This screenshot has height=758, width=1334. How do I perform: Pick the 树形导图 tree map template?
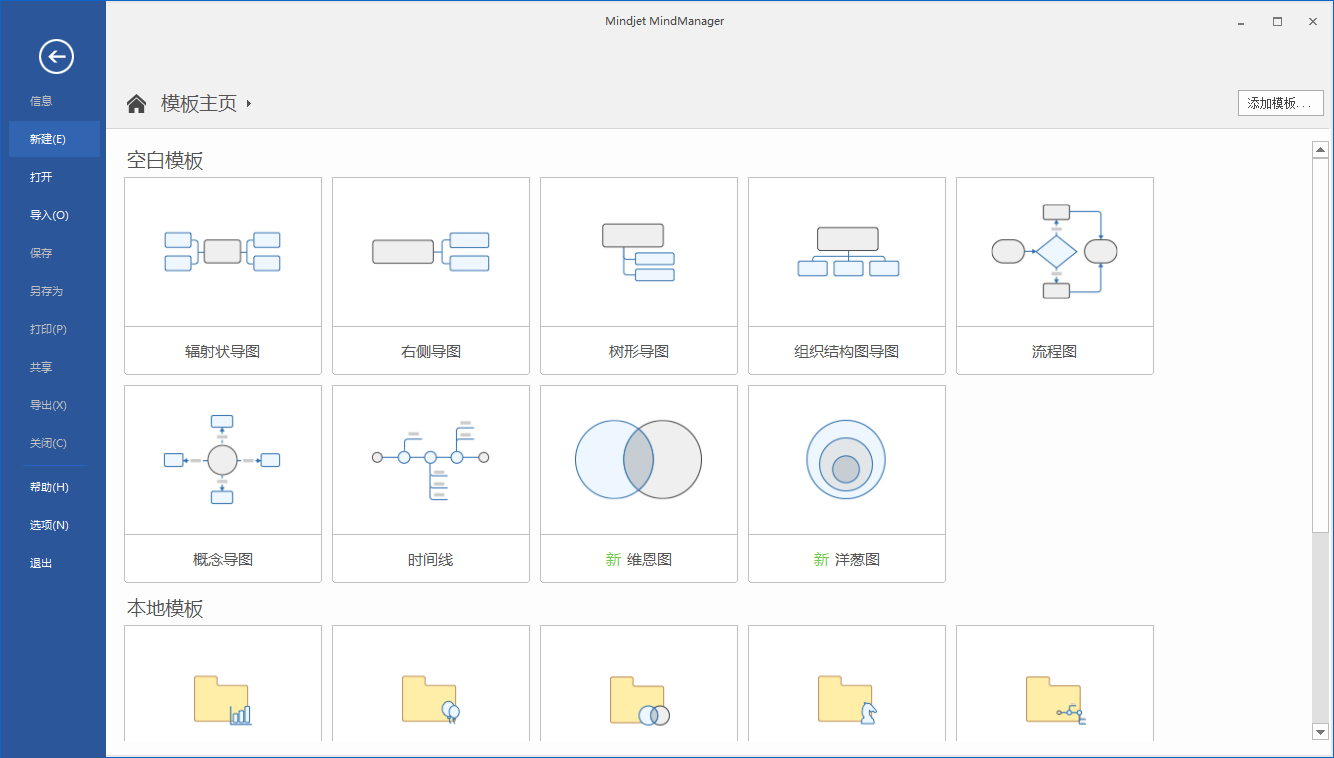[x=639, y=275]
